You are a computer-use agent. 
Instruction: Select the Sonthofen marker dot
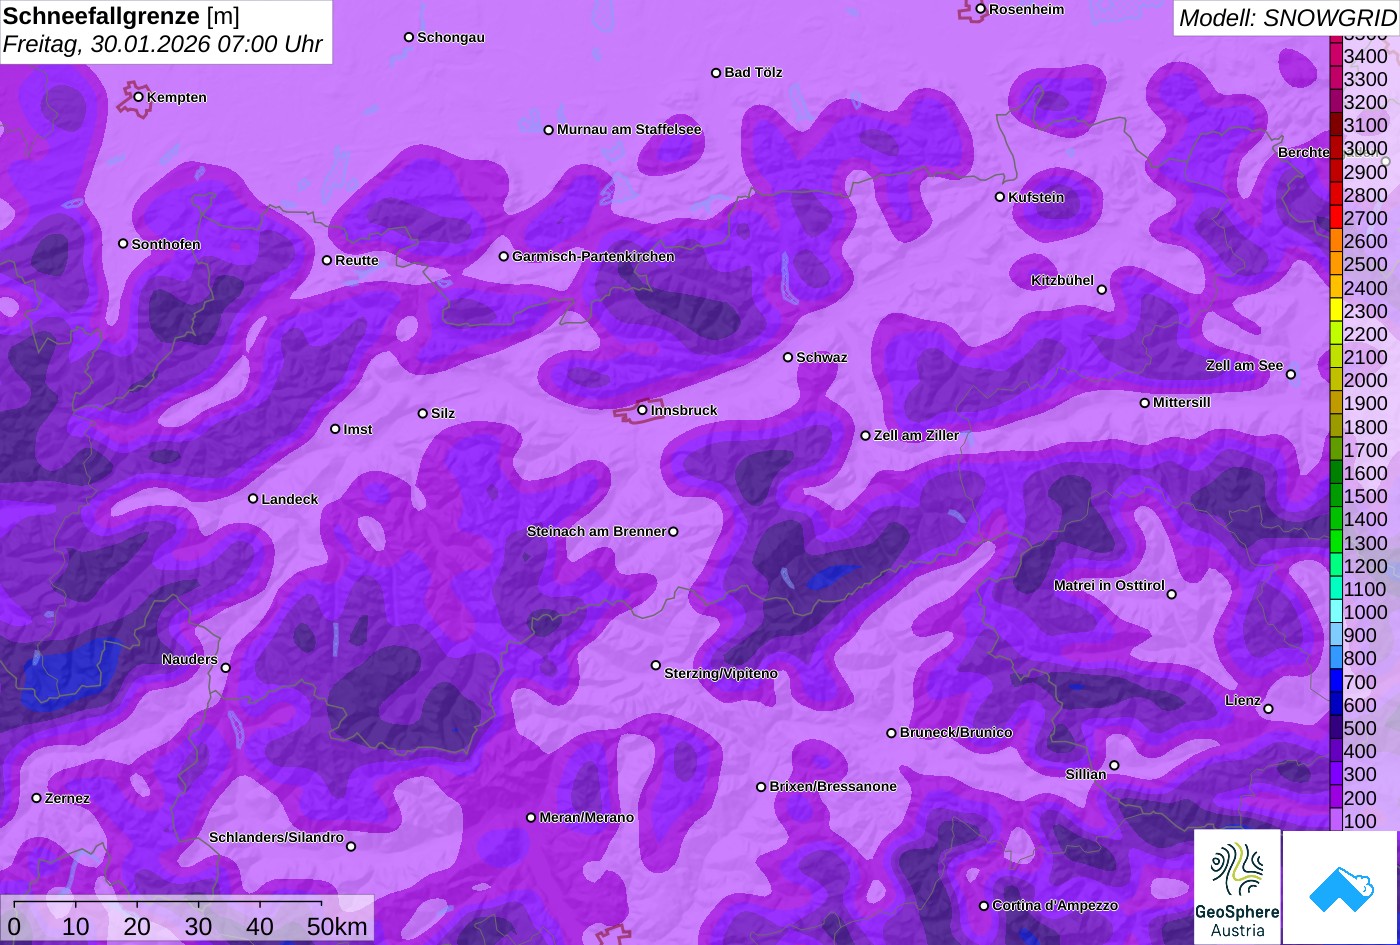click(123, 244)
